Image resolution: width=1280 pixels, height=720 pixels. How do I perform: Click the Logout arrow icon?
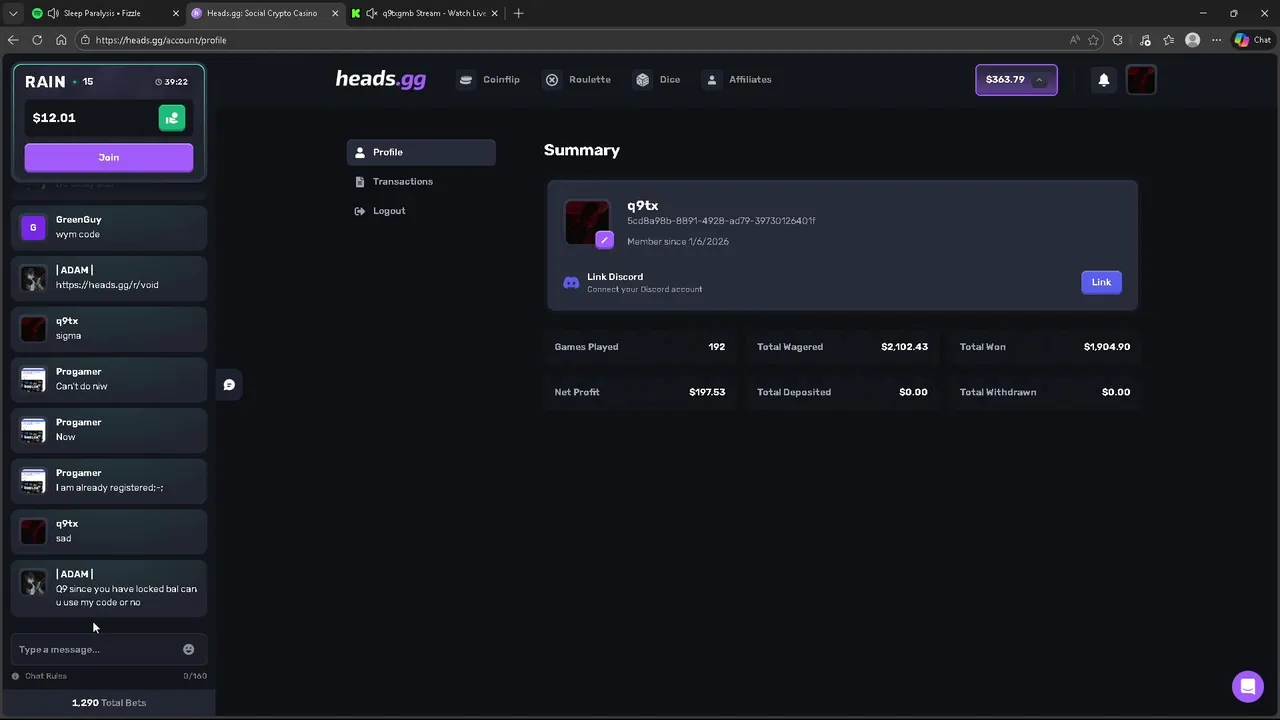[360, 211]
